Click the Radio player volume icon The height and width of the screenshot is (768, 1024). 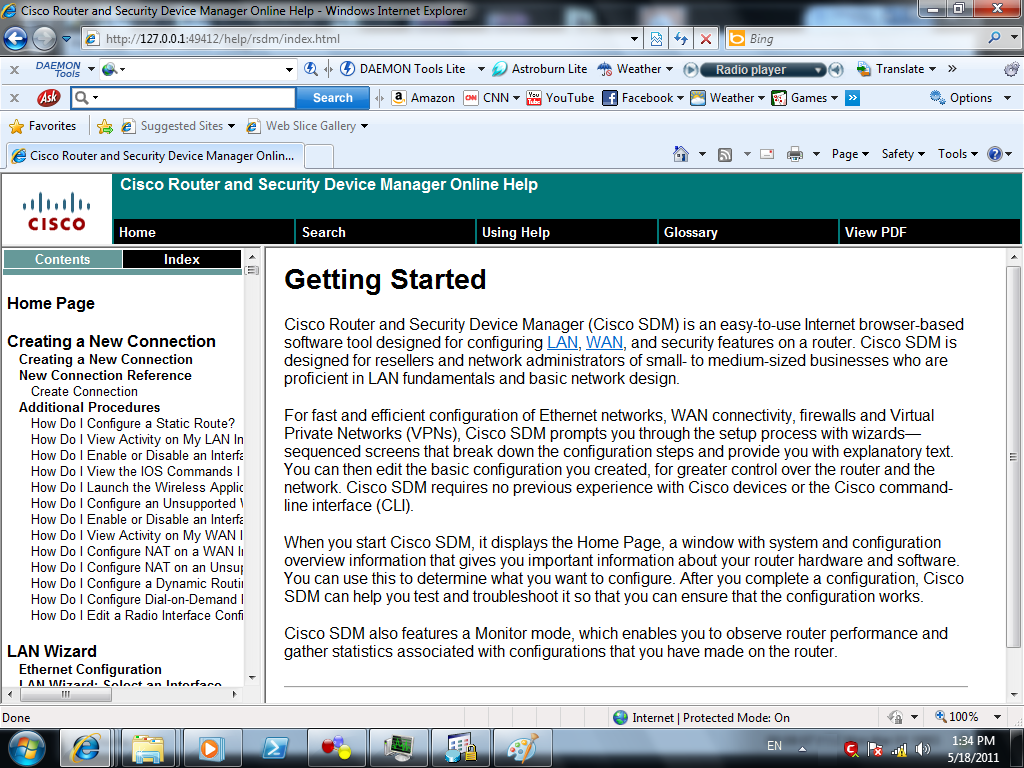pos(836,69)
